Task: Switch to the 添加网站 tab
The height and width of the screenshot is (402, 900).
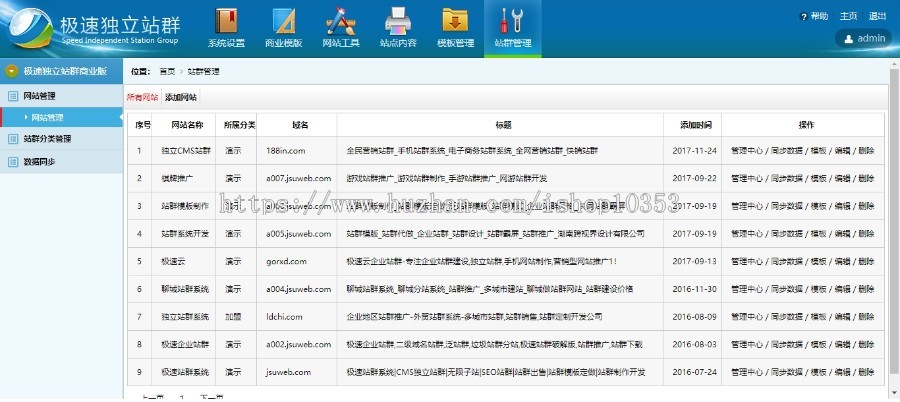Action: coord(181,98)
